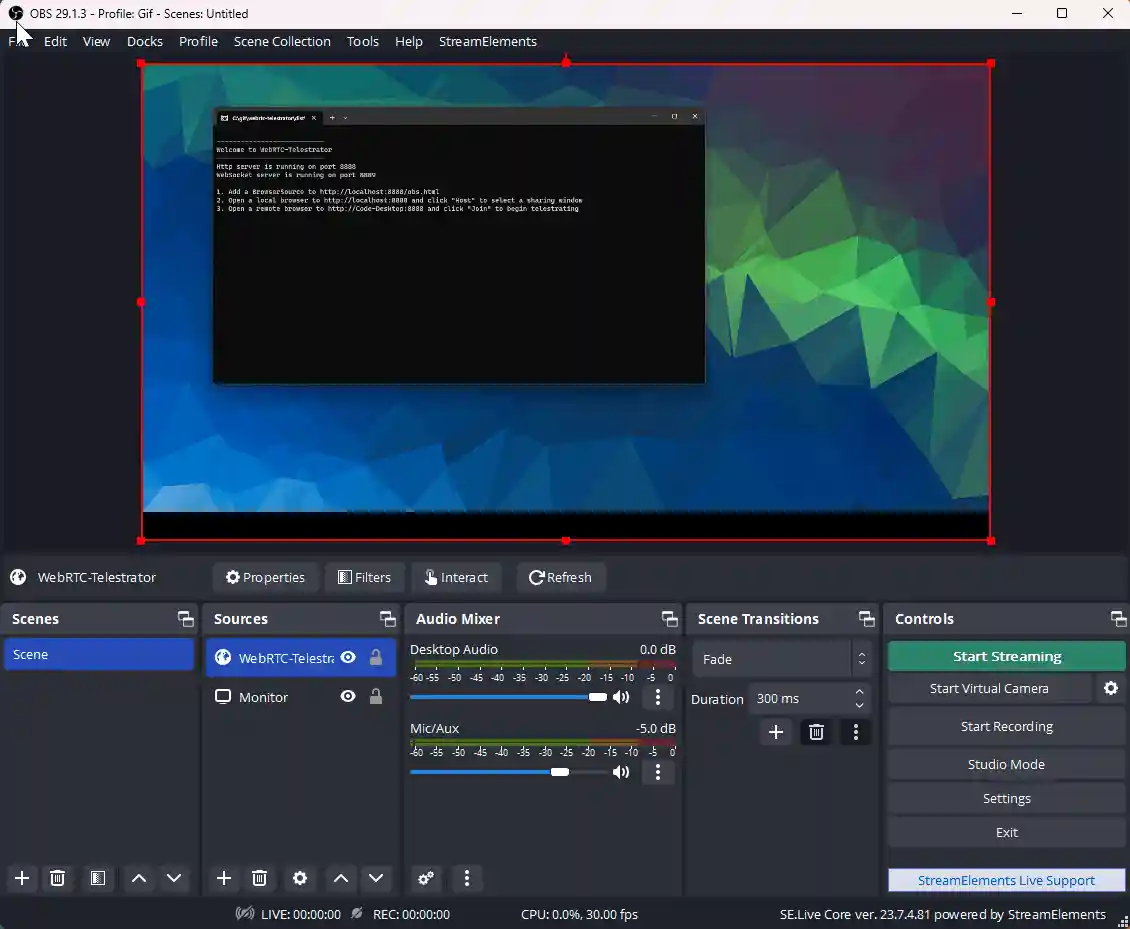Add a new source with the plus icon

coord(224,878)
